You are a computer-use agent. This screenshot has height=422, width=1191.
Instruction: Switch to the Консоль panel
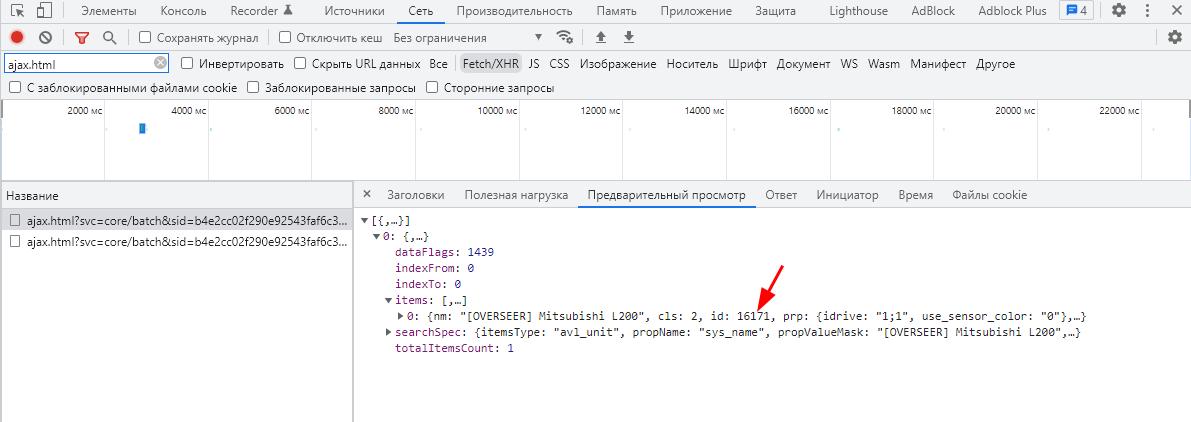(x=184, y=11)
